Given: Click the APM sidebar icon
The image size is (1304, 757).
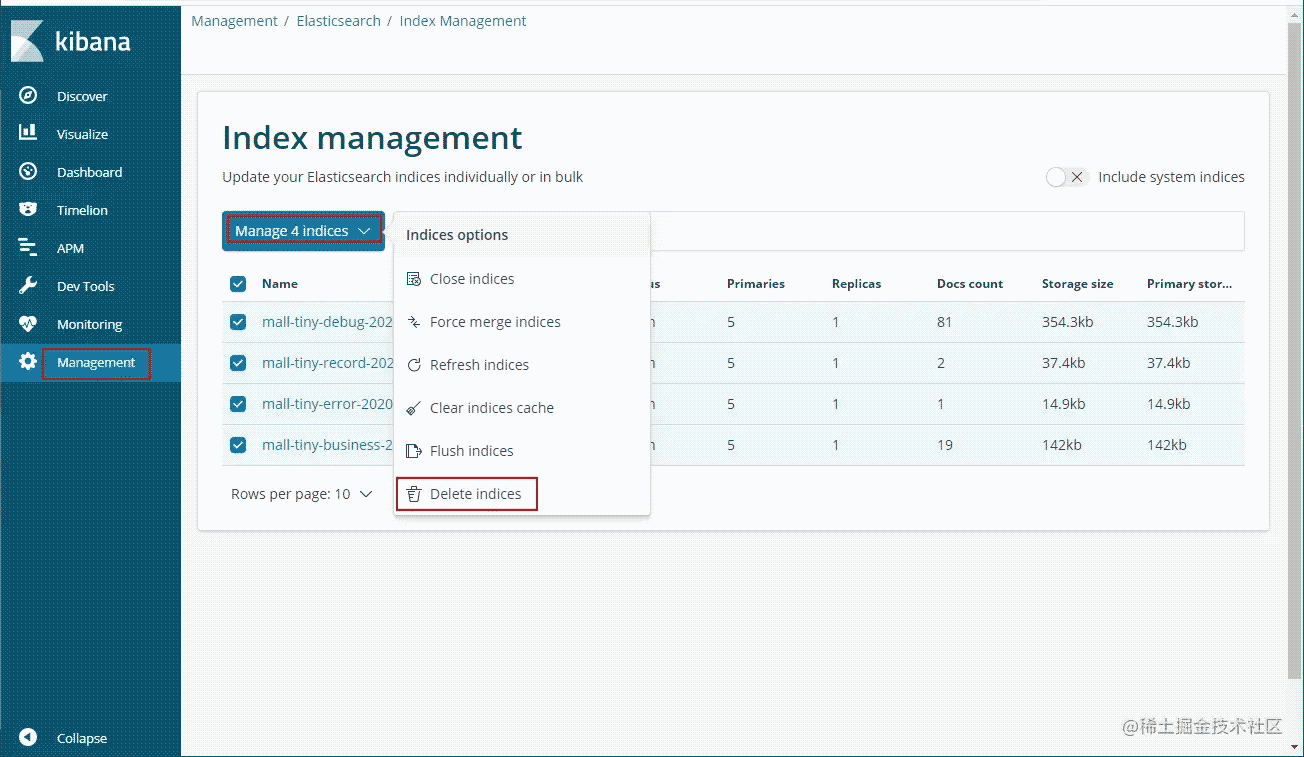Looking at the screenshot, I should (x=28, y=248).
